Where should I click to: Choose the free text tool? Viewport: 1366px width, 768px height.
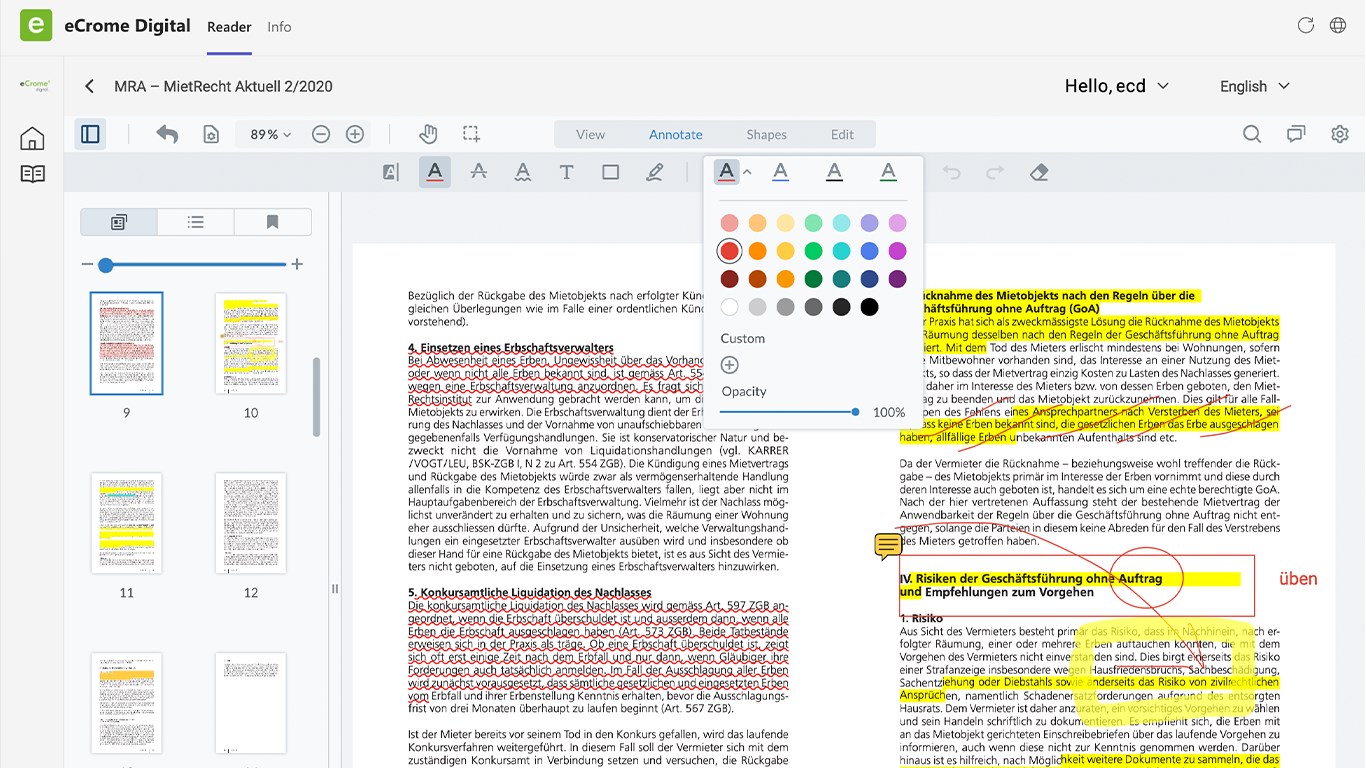point(566,172)
